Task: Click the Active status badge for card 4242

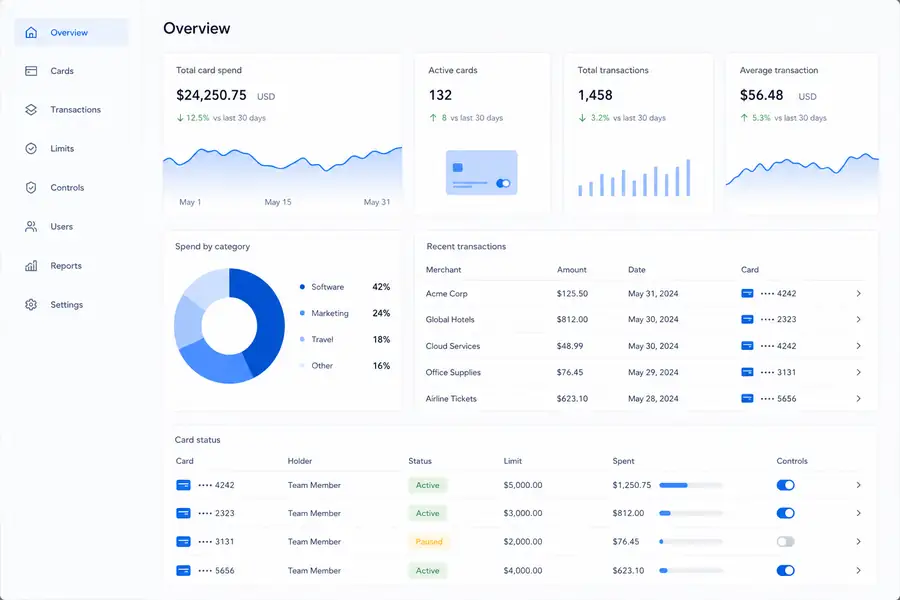Action: pos(428,485)
